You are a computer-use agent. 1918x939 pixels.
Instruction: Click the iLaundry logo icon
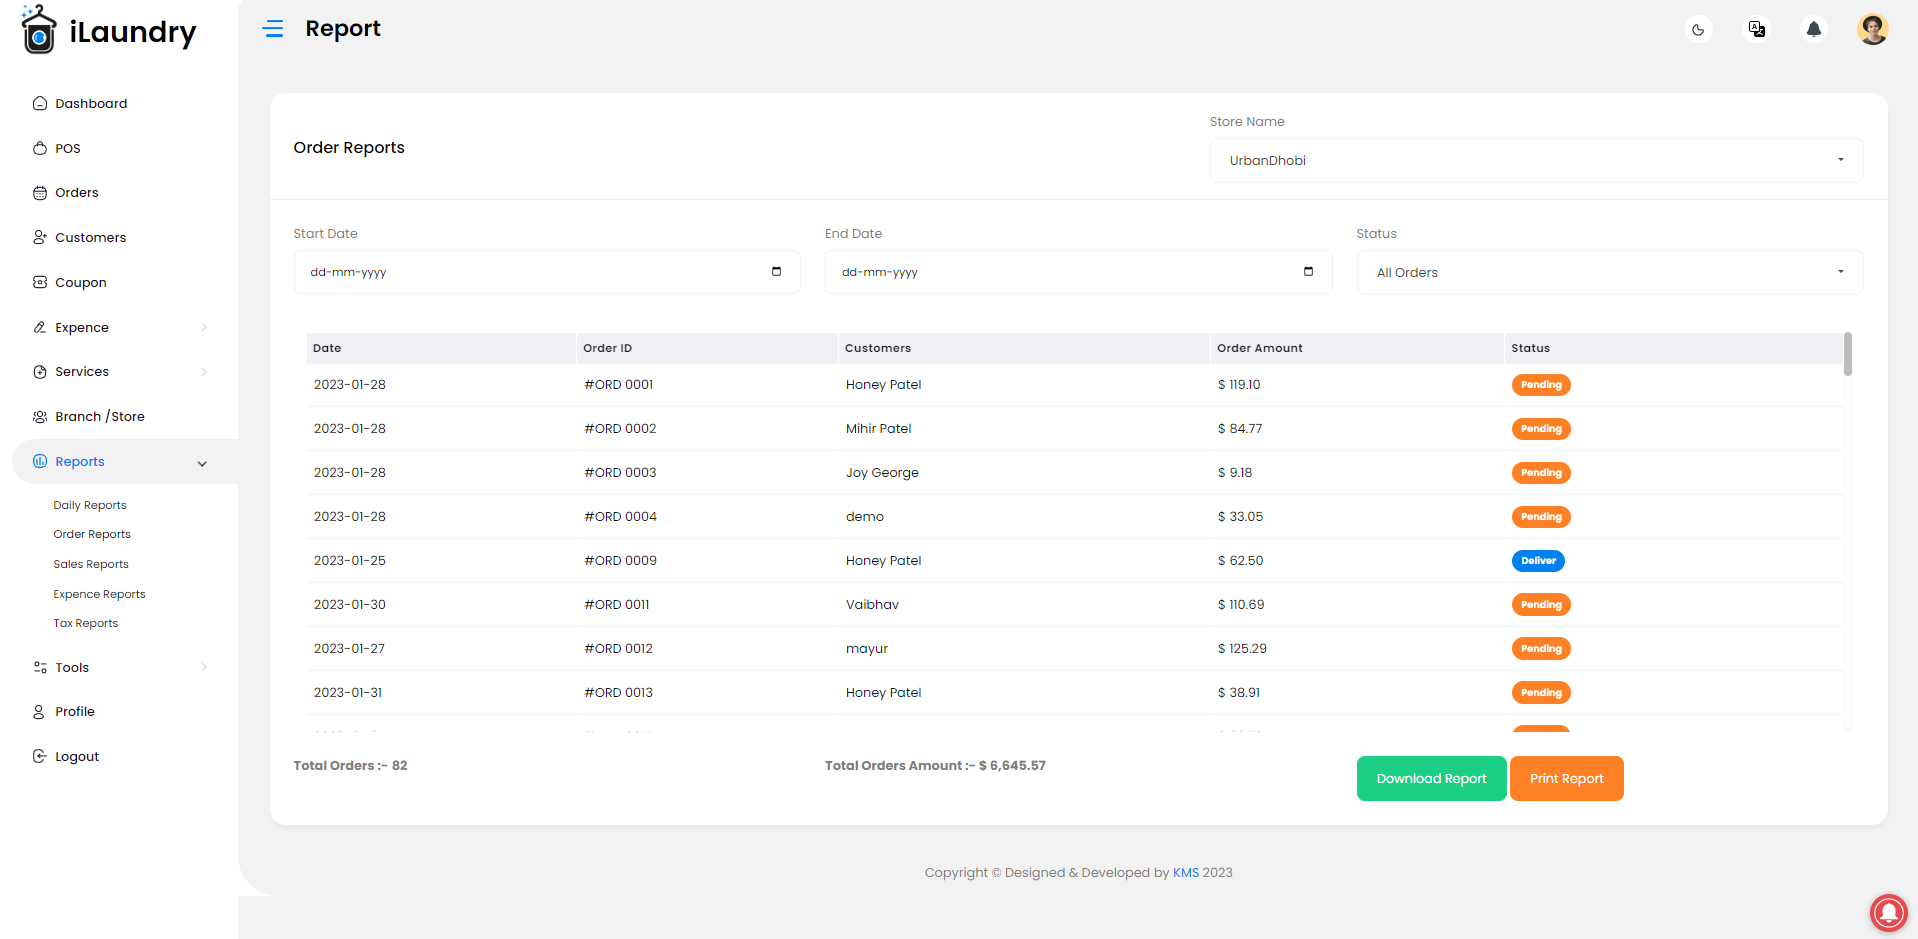(x=38, y=29)
